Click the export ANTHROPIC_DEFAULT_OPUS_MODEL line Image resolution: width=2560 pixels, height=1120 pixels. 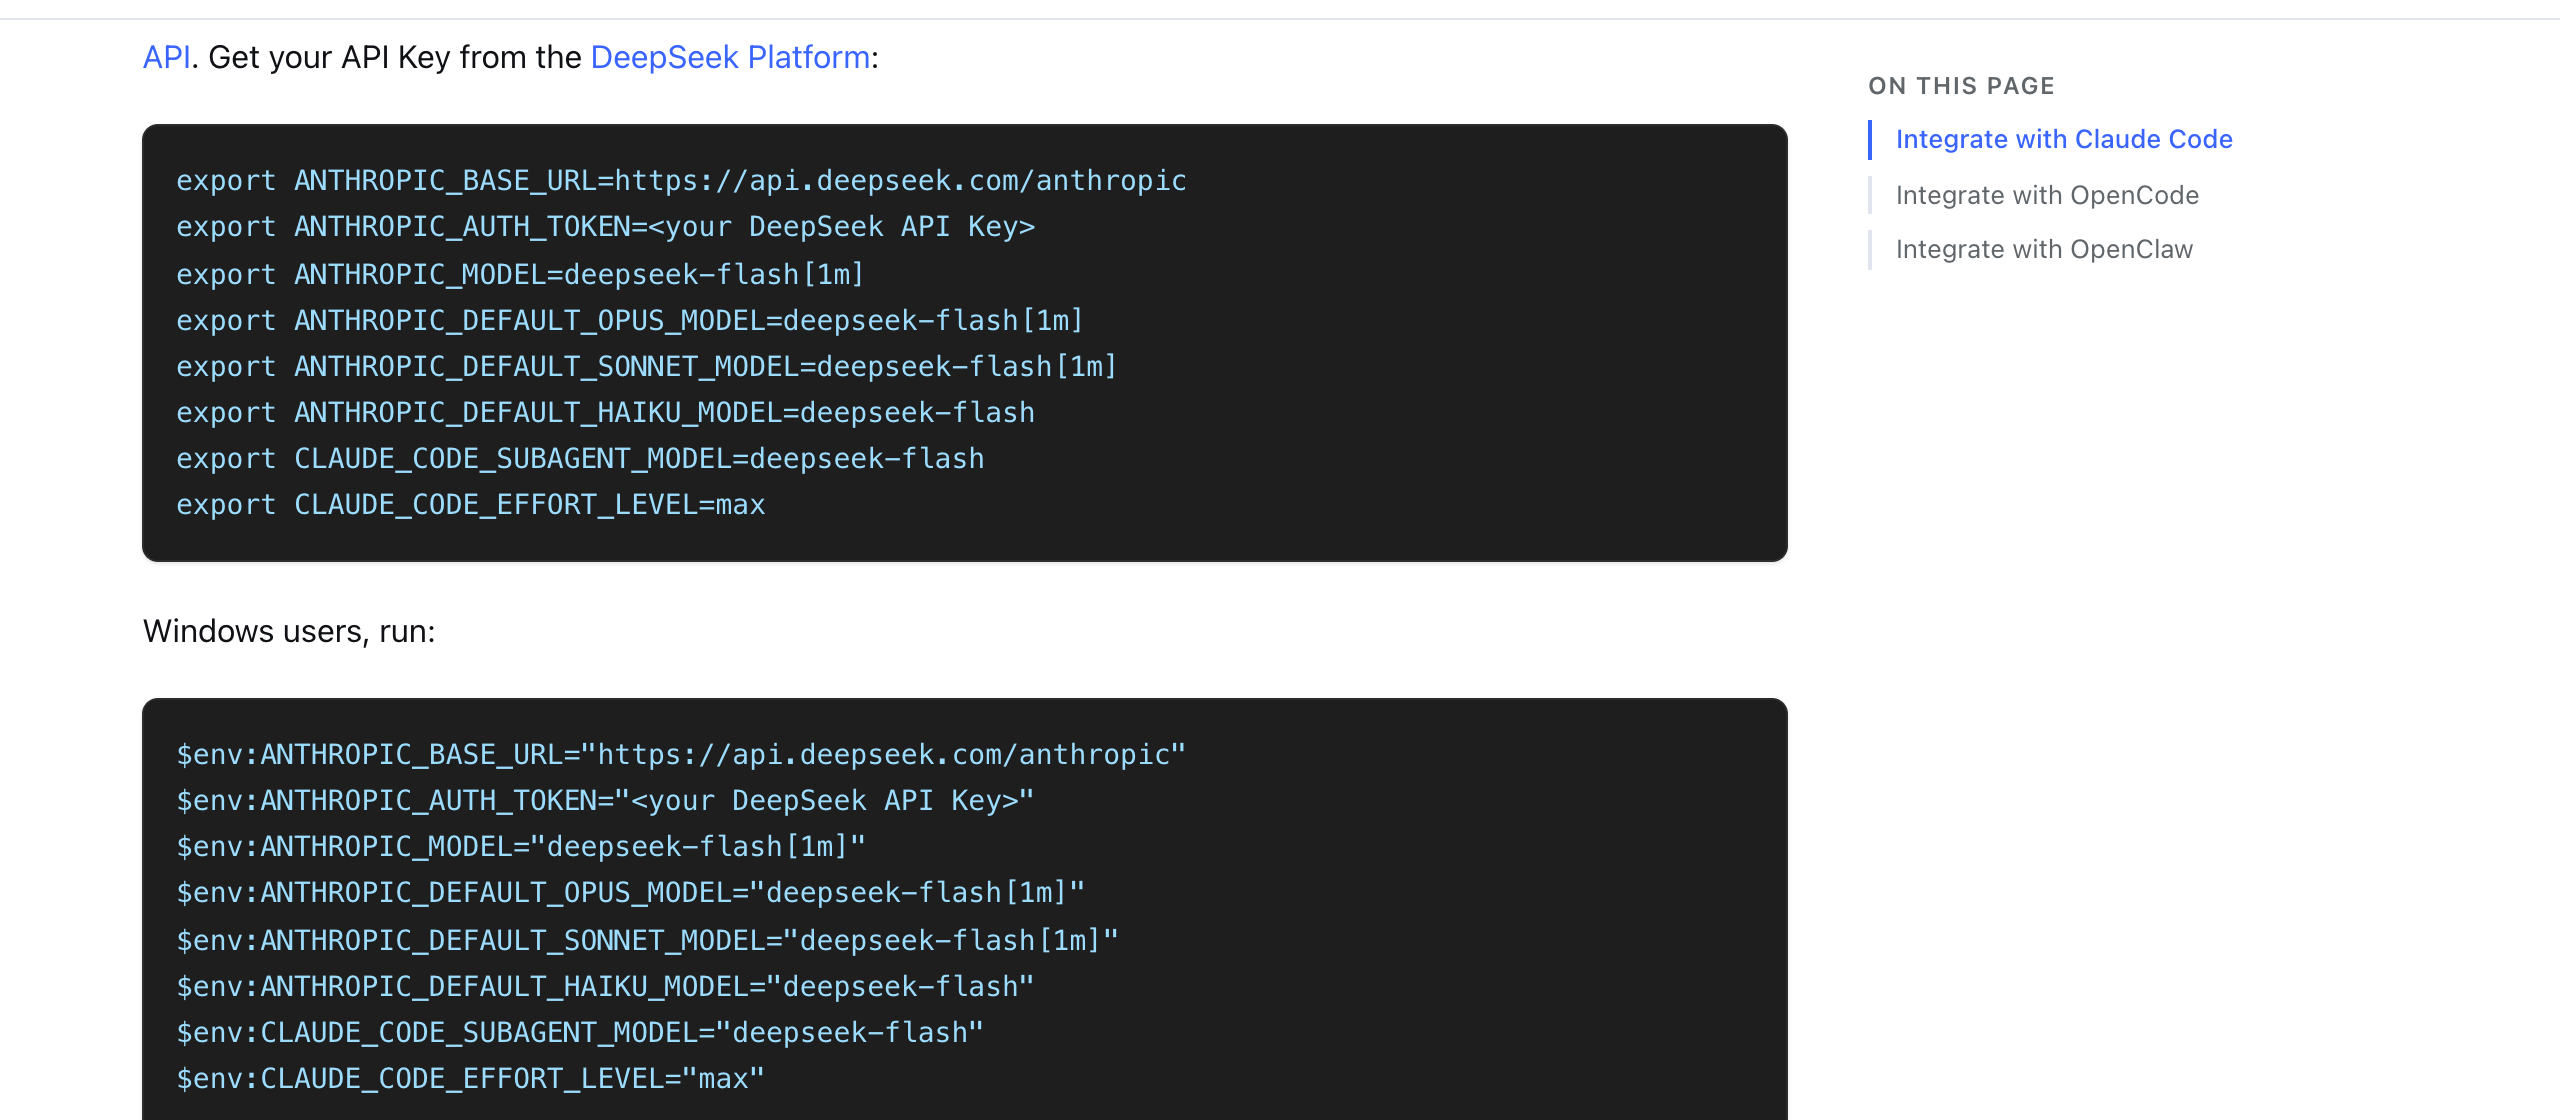pyautogui.click(x=630, y=320)
